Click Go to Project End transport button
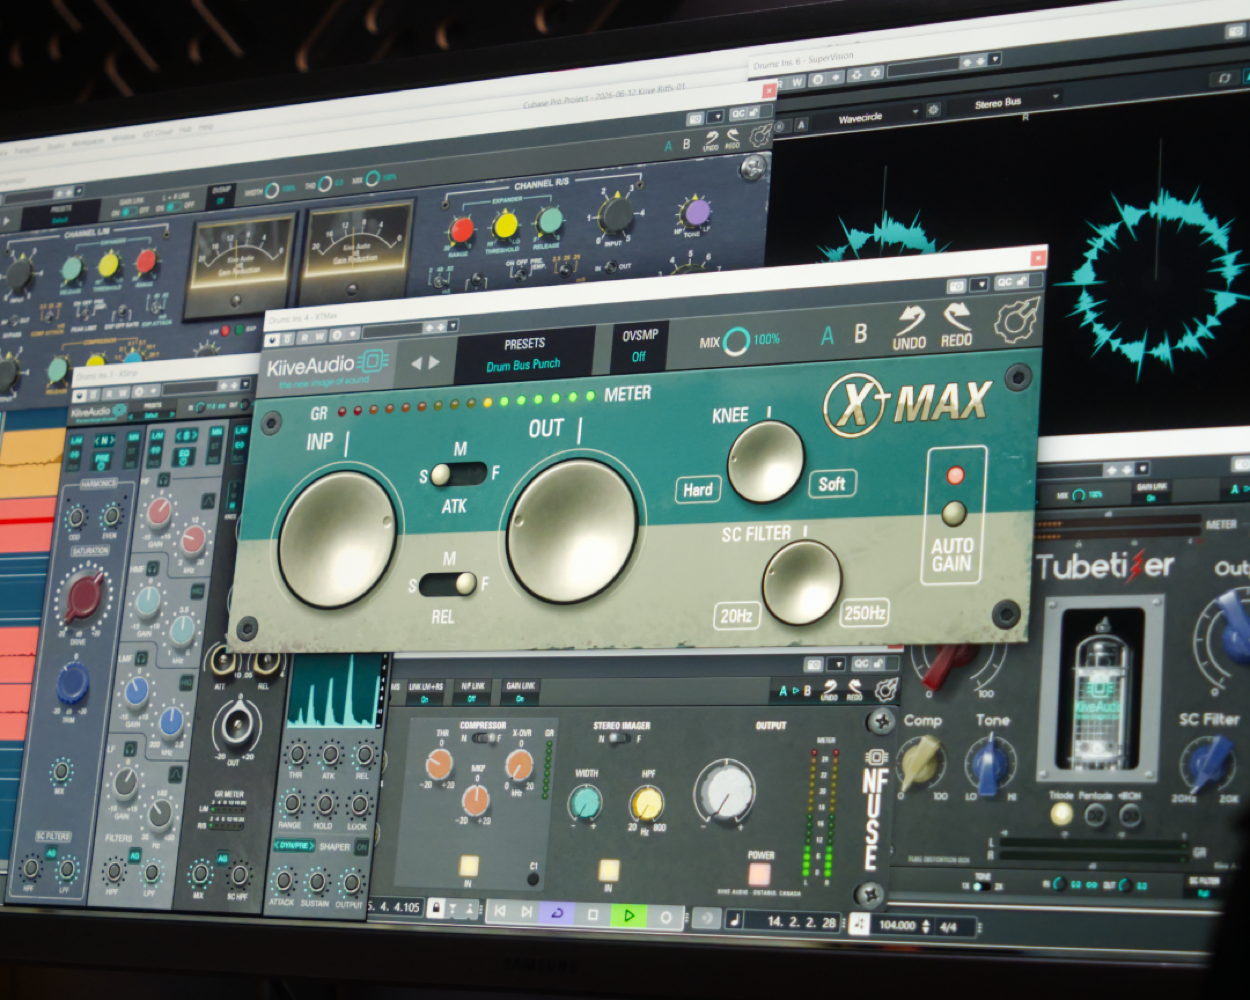This screenshot has width=1250, height=1000. point(526,912)
